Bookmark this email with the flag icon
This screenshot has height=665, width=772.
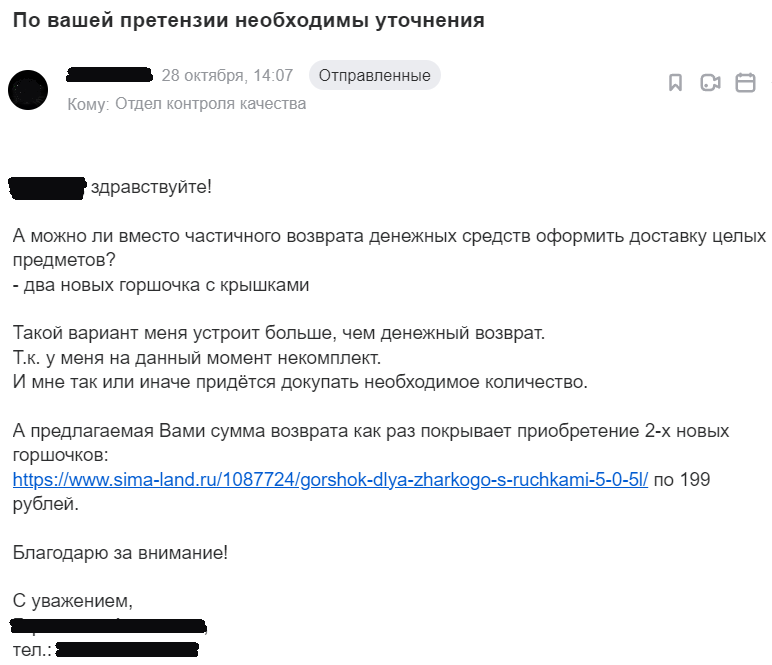coord(676,83)
